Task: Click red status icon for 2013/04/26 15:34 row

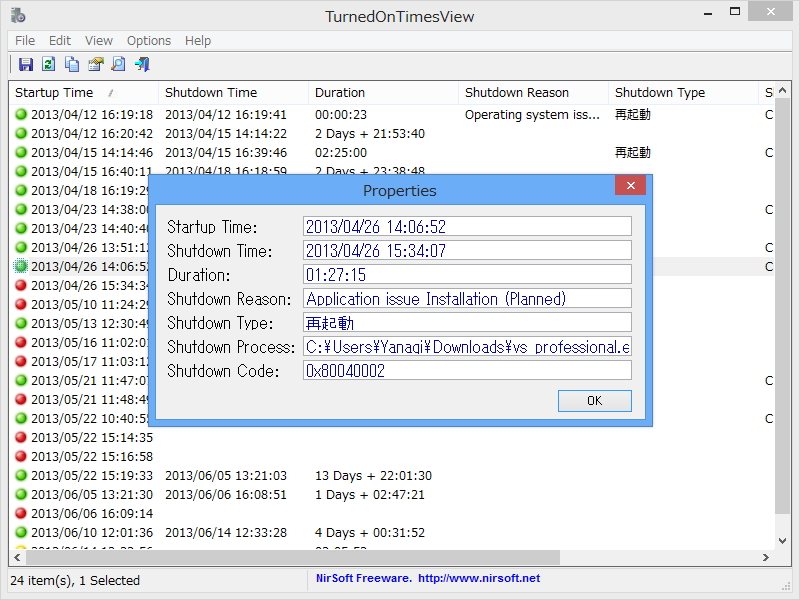Action: pos(21,285)
